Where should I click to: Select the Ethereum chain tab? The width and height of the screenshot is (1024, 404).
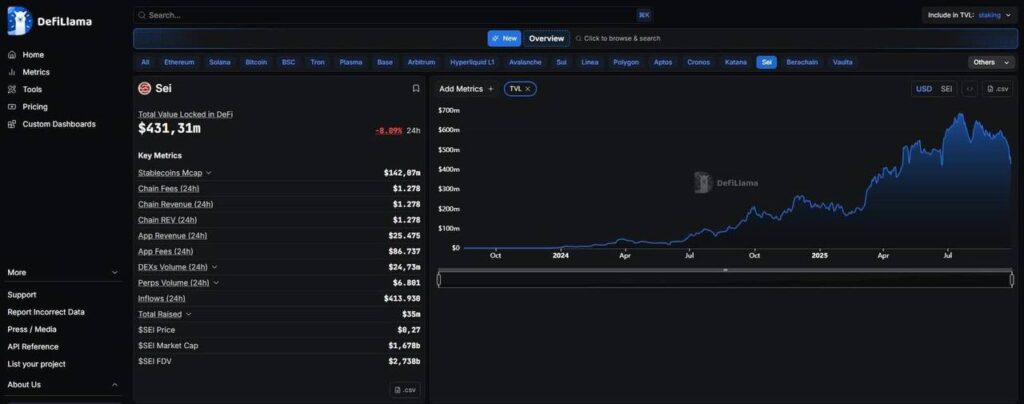point(179,62)
